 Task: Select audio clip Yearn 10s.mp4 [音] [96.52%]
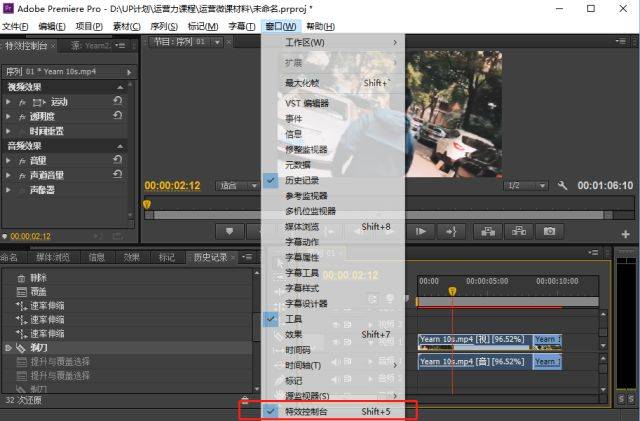coord(476,362)
